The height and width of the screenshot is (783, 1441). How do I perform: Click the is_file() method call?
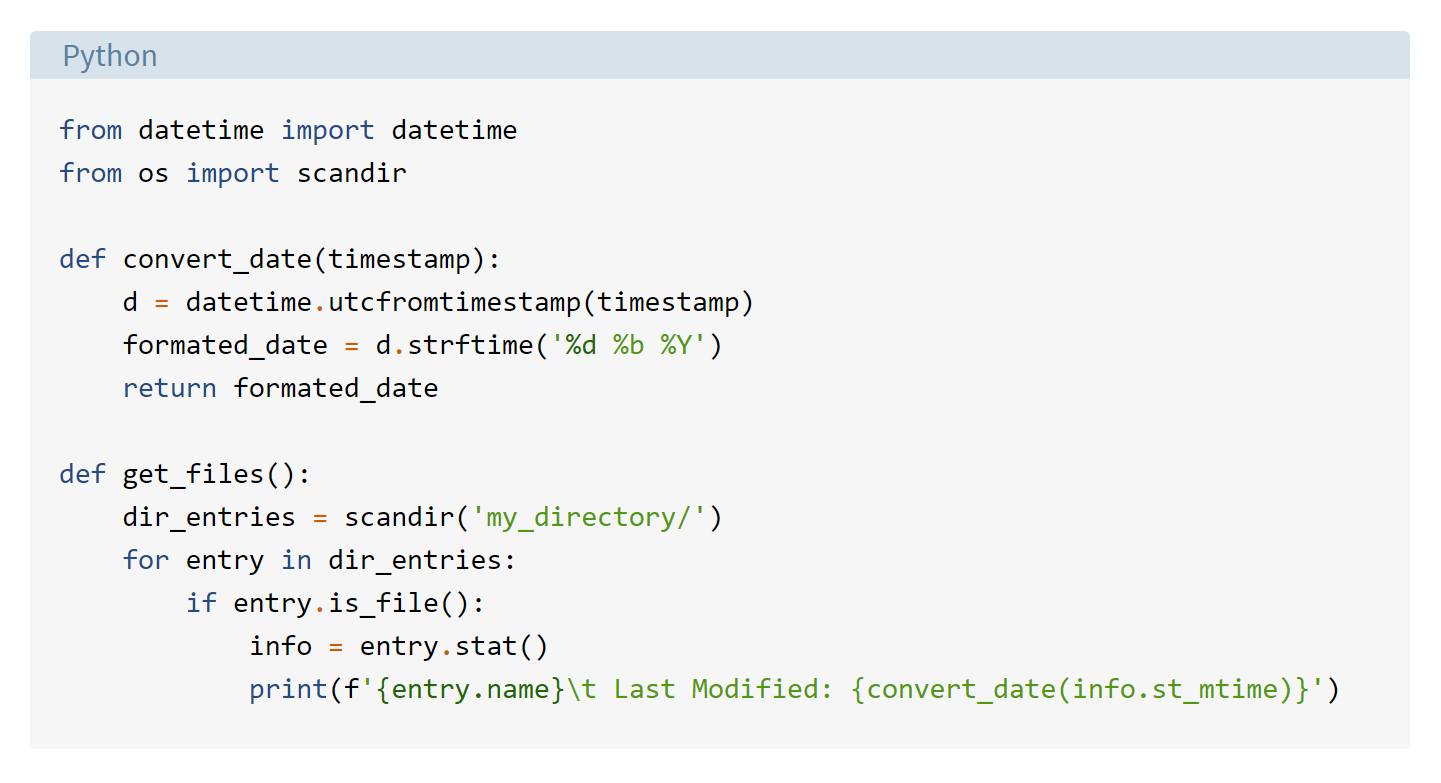(398, 603)
